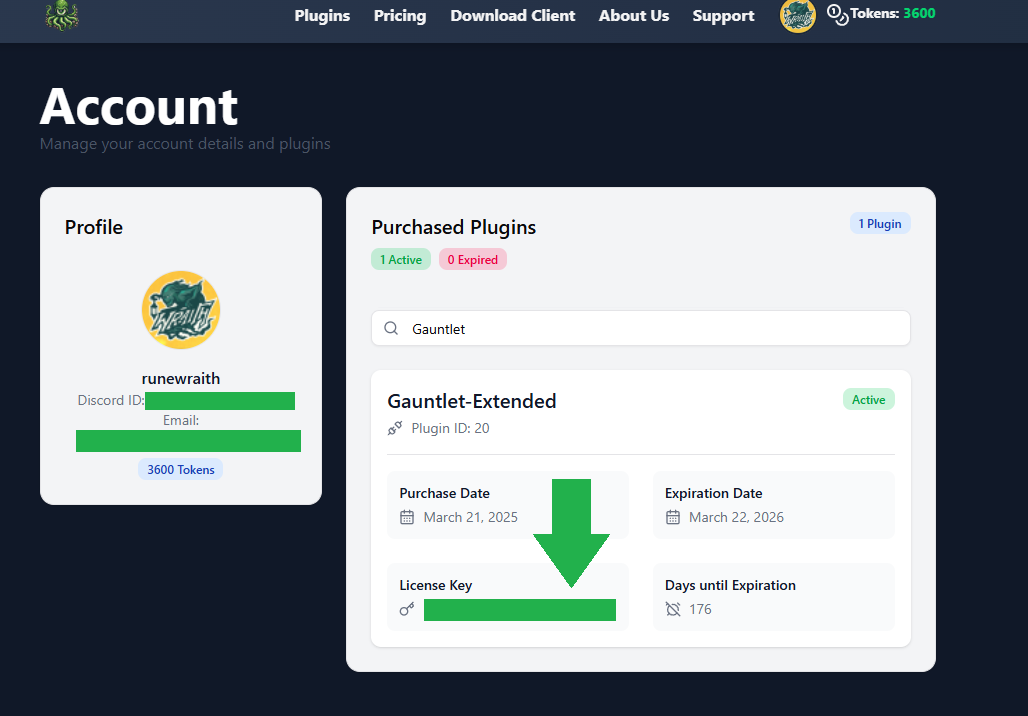Image resolution: width=1028 pixels, height=716 pixels.
Task: Click inside the Gauntlet search field
Action: [x=600, y=328]
